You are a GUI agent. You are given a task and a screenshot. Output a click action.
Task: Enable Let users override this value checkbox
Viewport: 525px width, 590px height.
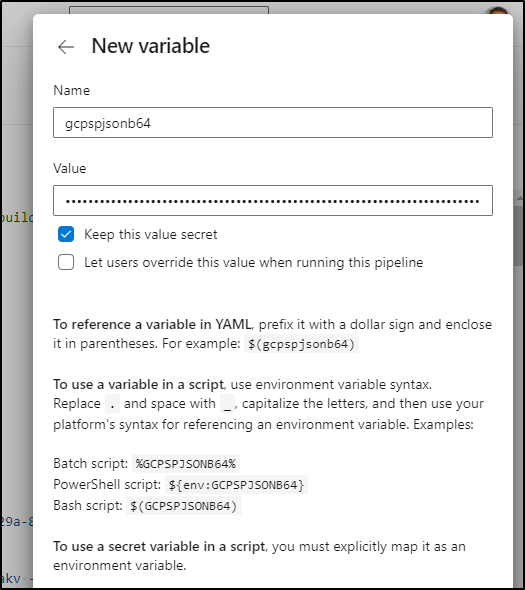(x=66, y=262)
